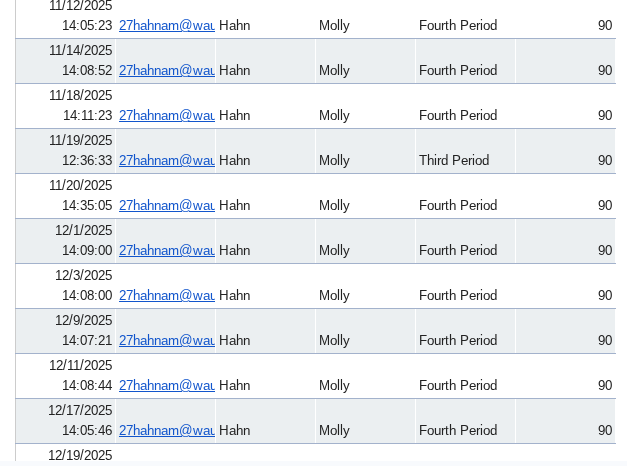Click the Fourth Period cell in the 11/18/2025 row
The width and height of the screenshot is (627, 466).
click(x=458, y=116)
